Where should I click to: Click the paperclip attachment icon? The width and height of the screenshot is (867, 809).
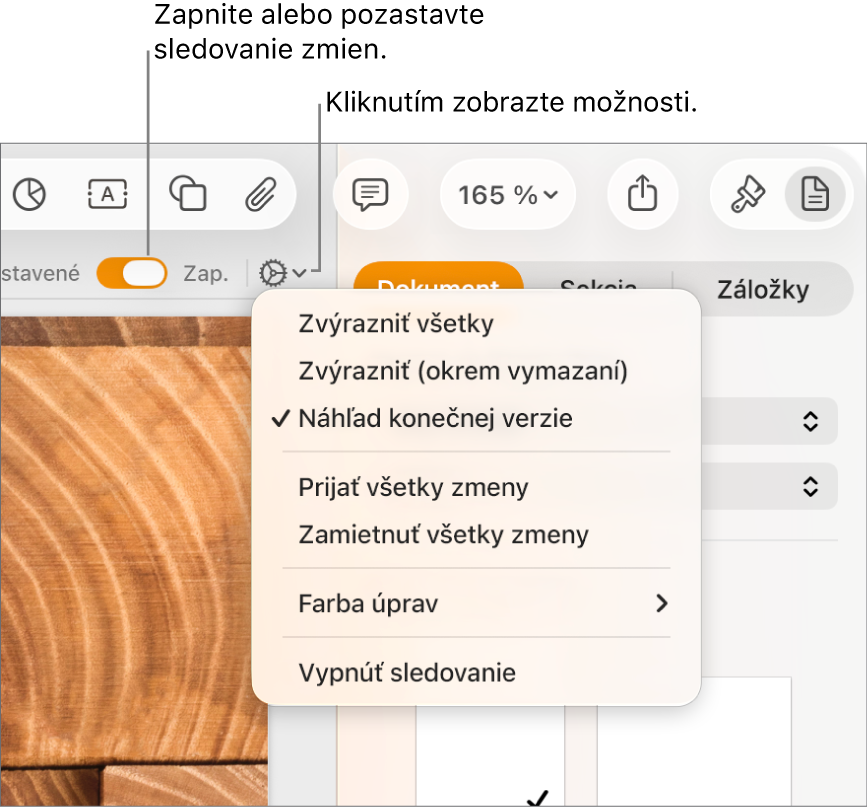[x=260, y=195]
